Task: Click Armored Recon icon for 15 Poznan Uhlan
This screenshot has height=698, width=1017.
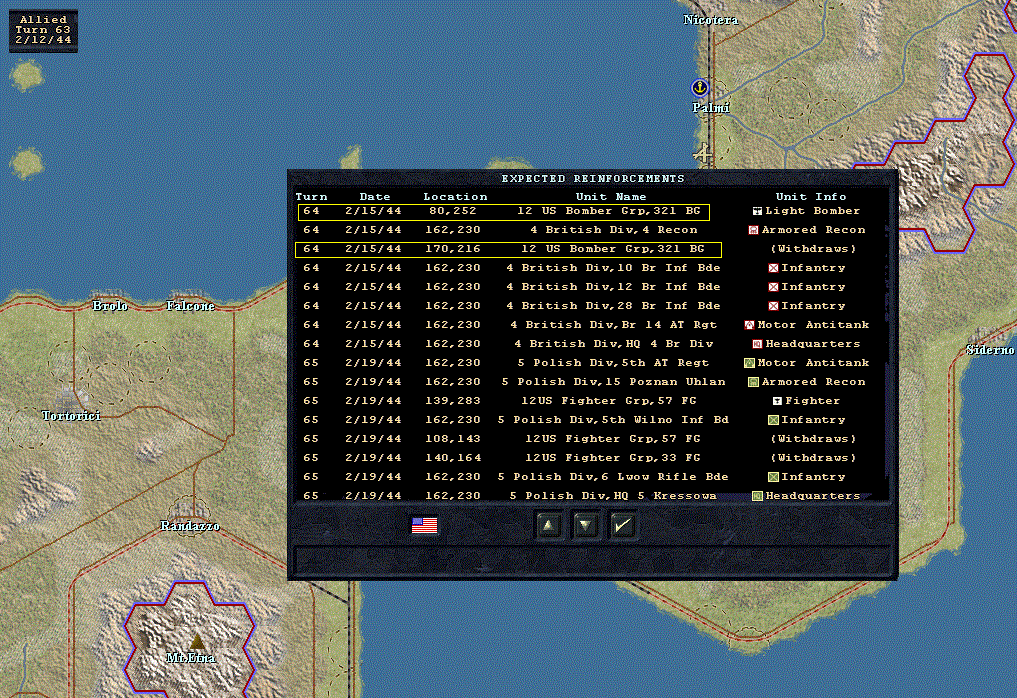Action: [x=753, y=382]
